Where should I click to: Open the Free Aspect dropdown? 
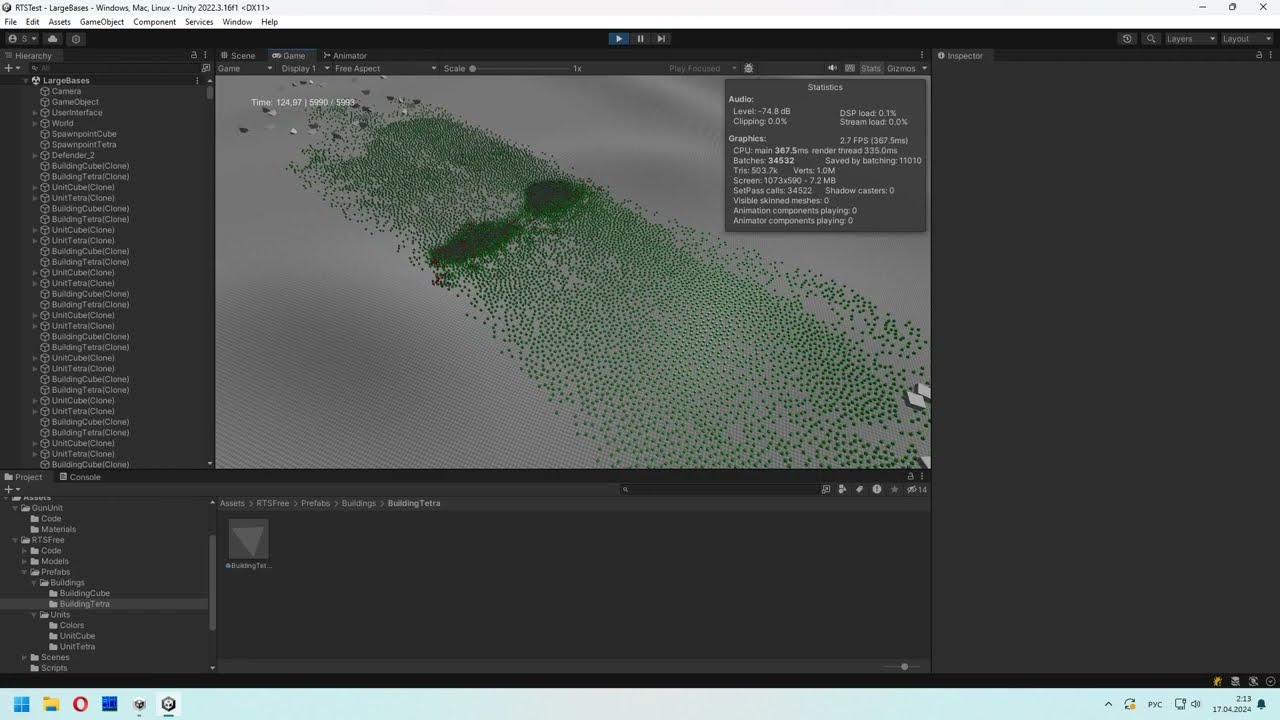385,69
